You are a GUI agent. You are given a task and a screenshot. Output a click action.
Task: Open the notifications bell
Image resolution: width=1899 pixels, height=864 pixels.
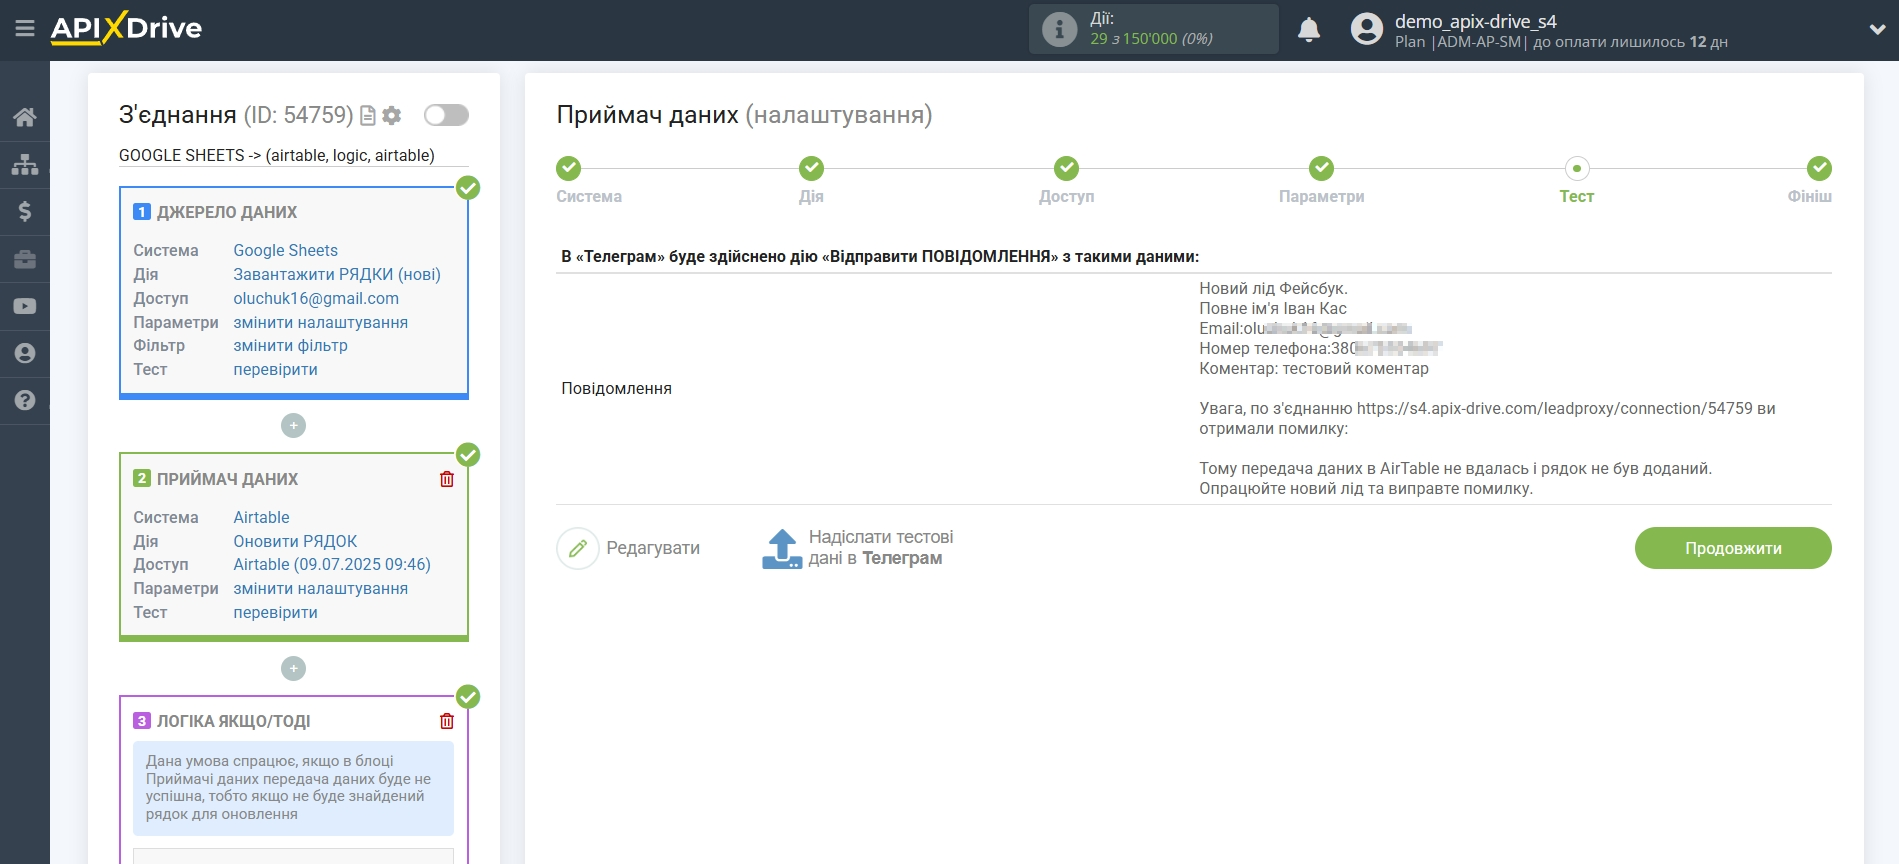pyautogui.click(x=1309, y=29)
